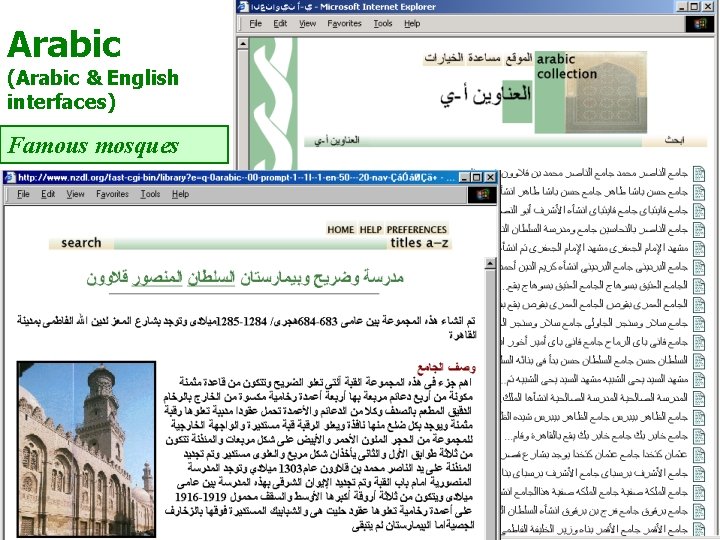Select the ابحث tab in the Arabic interface
Viewport: 720px width, 540px height.
(674, 141)
